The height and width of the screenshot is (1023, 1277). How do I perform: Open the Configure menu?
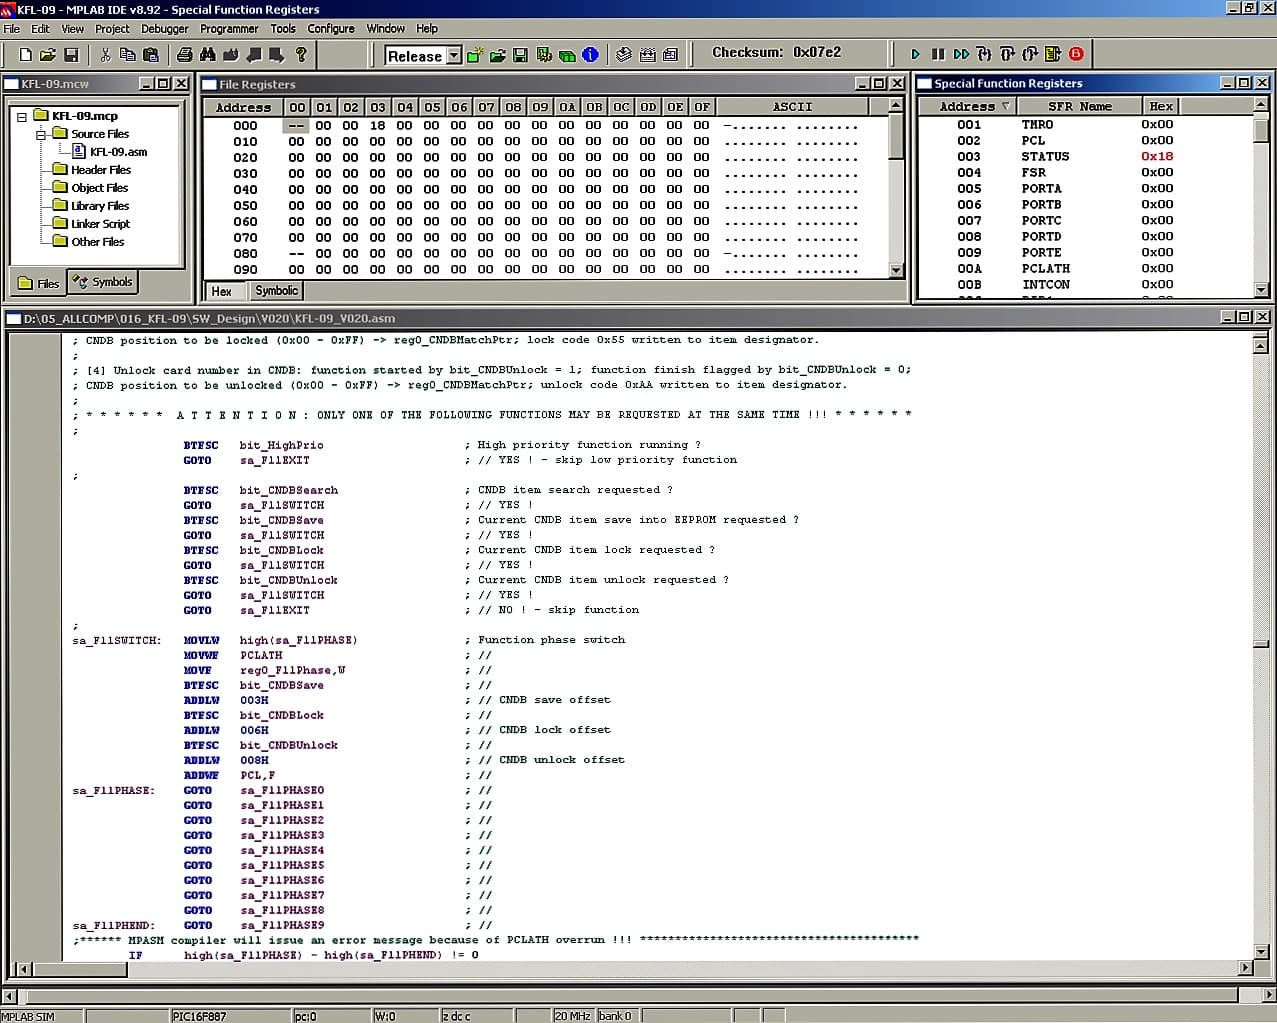coord(331,29)
